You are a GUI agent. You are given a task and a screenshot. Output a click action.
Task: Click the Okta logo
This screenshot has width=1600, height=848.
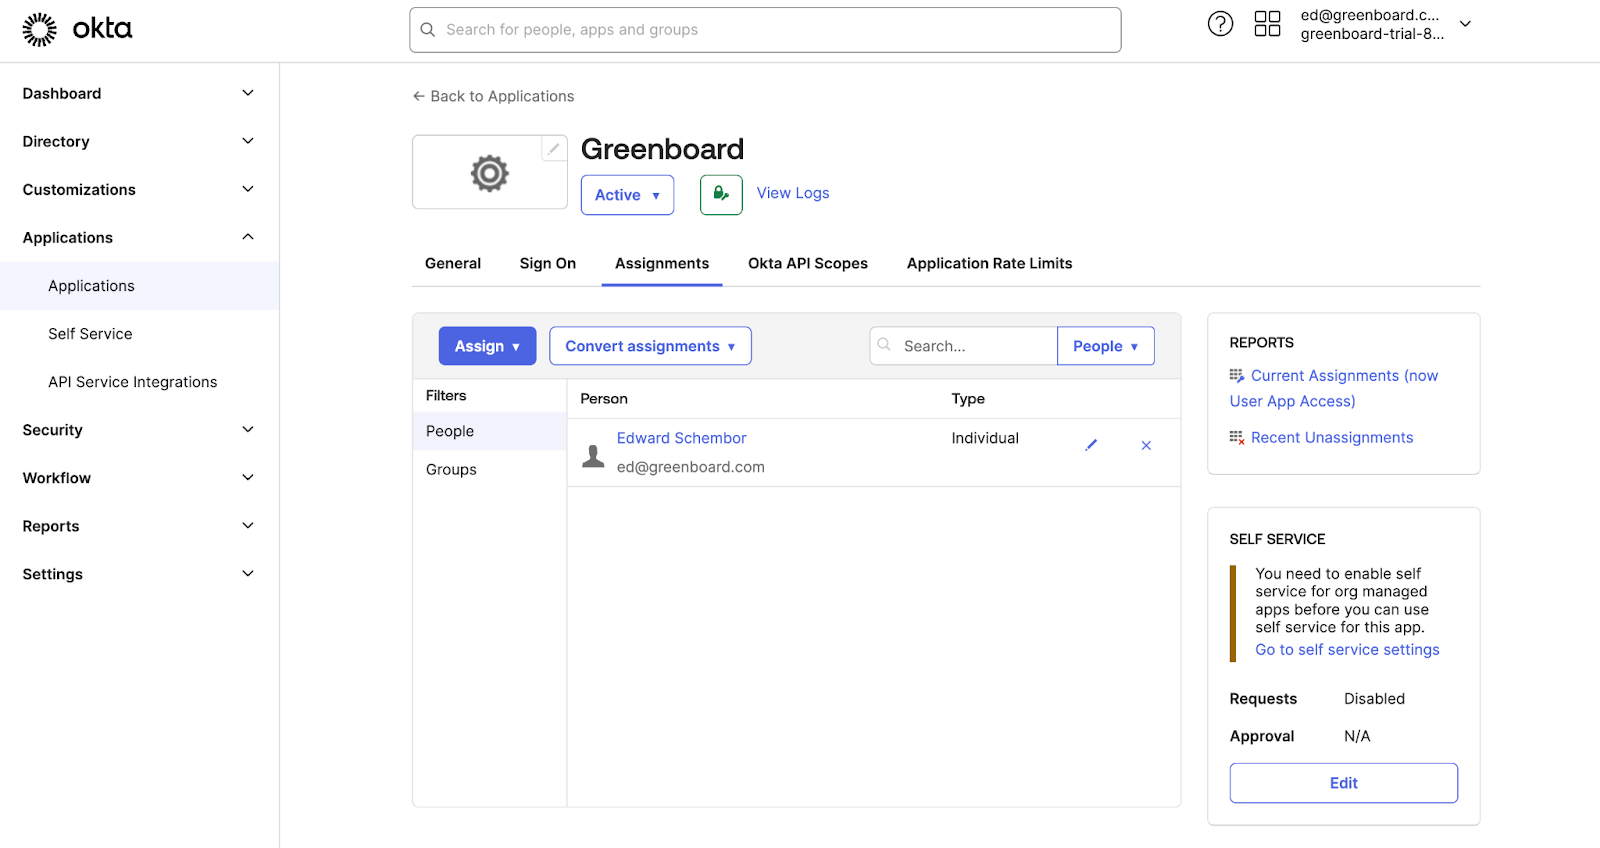pyautogui.click(x=77, y=30)
